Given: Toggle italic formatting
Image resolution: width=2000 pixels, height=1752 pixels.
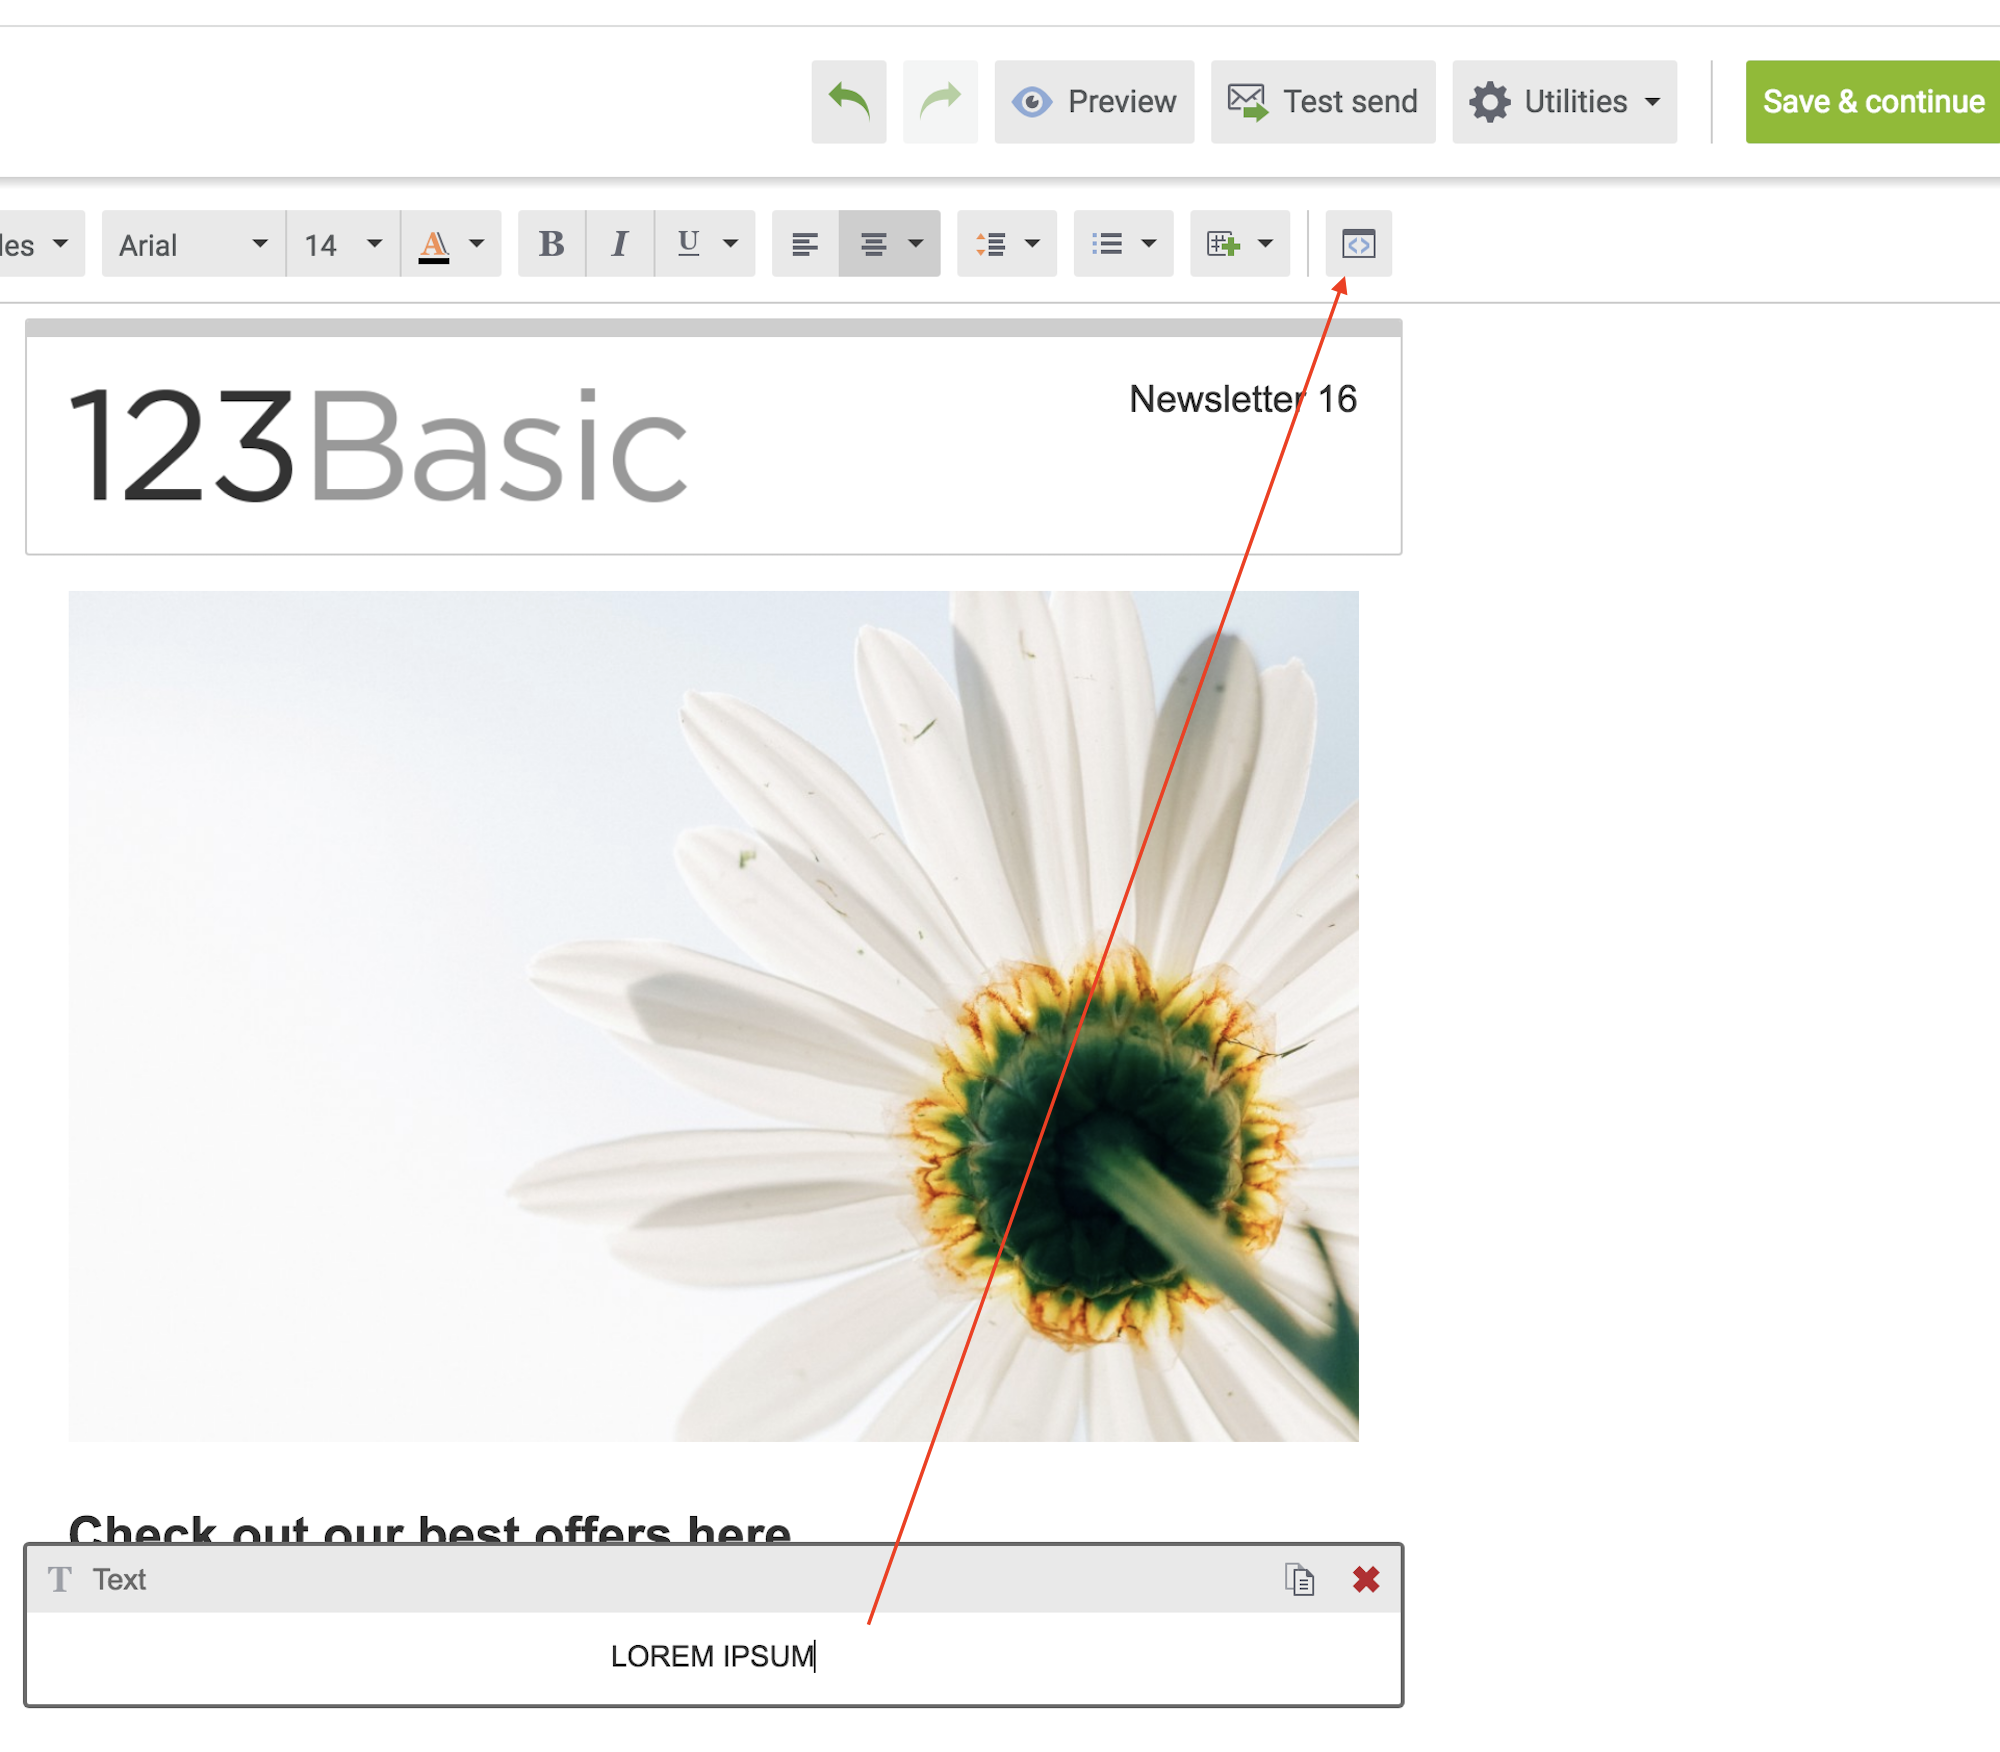Looking at the screenshot, I should click(619, 244).
